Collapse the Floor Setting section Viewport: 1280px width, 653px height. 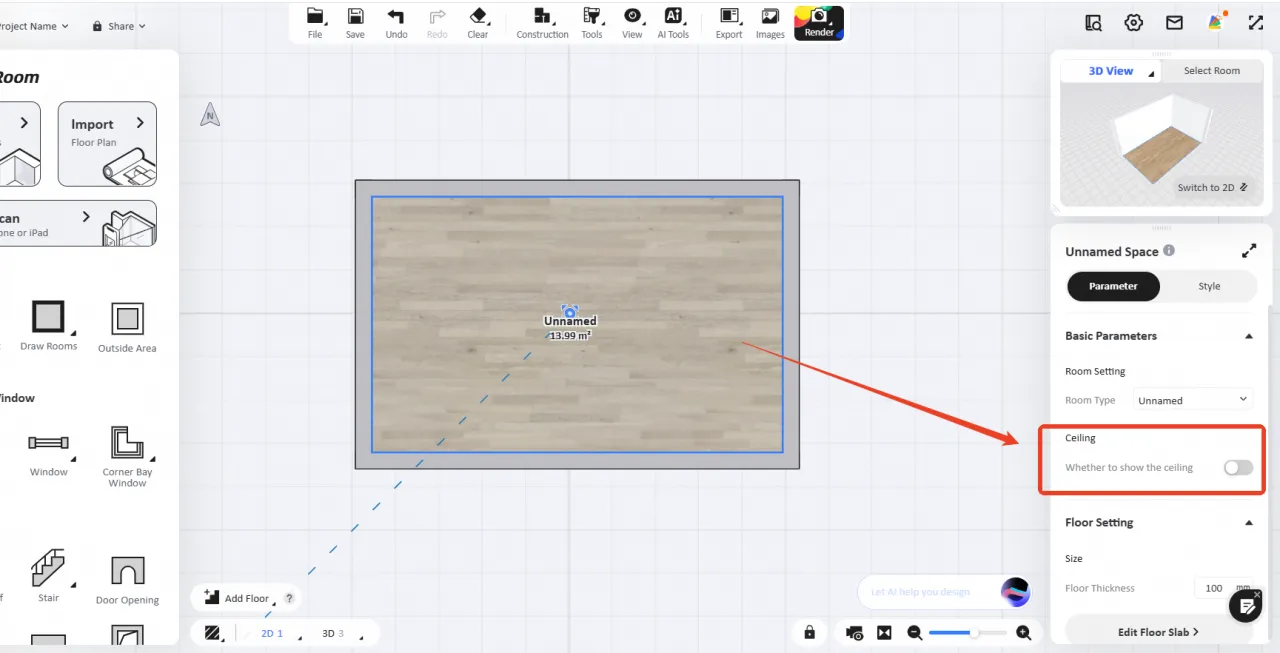[x=1248, y=523]
